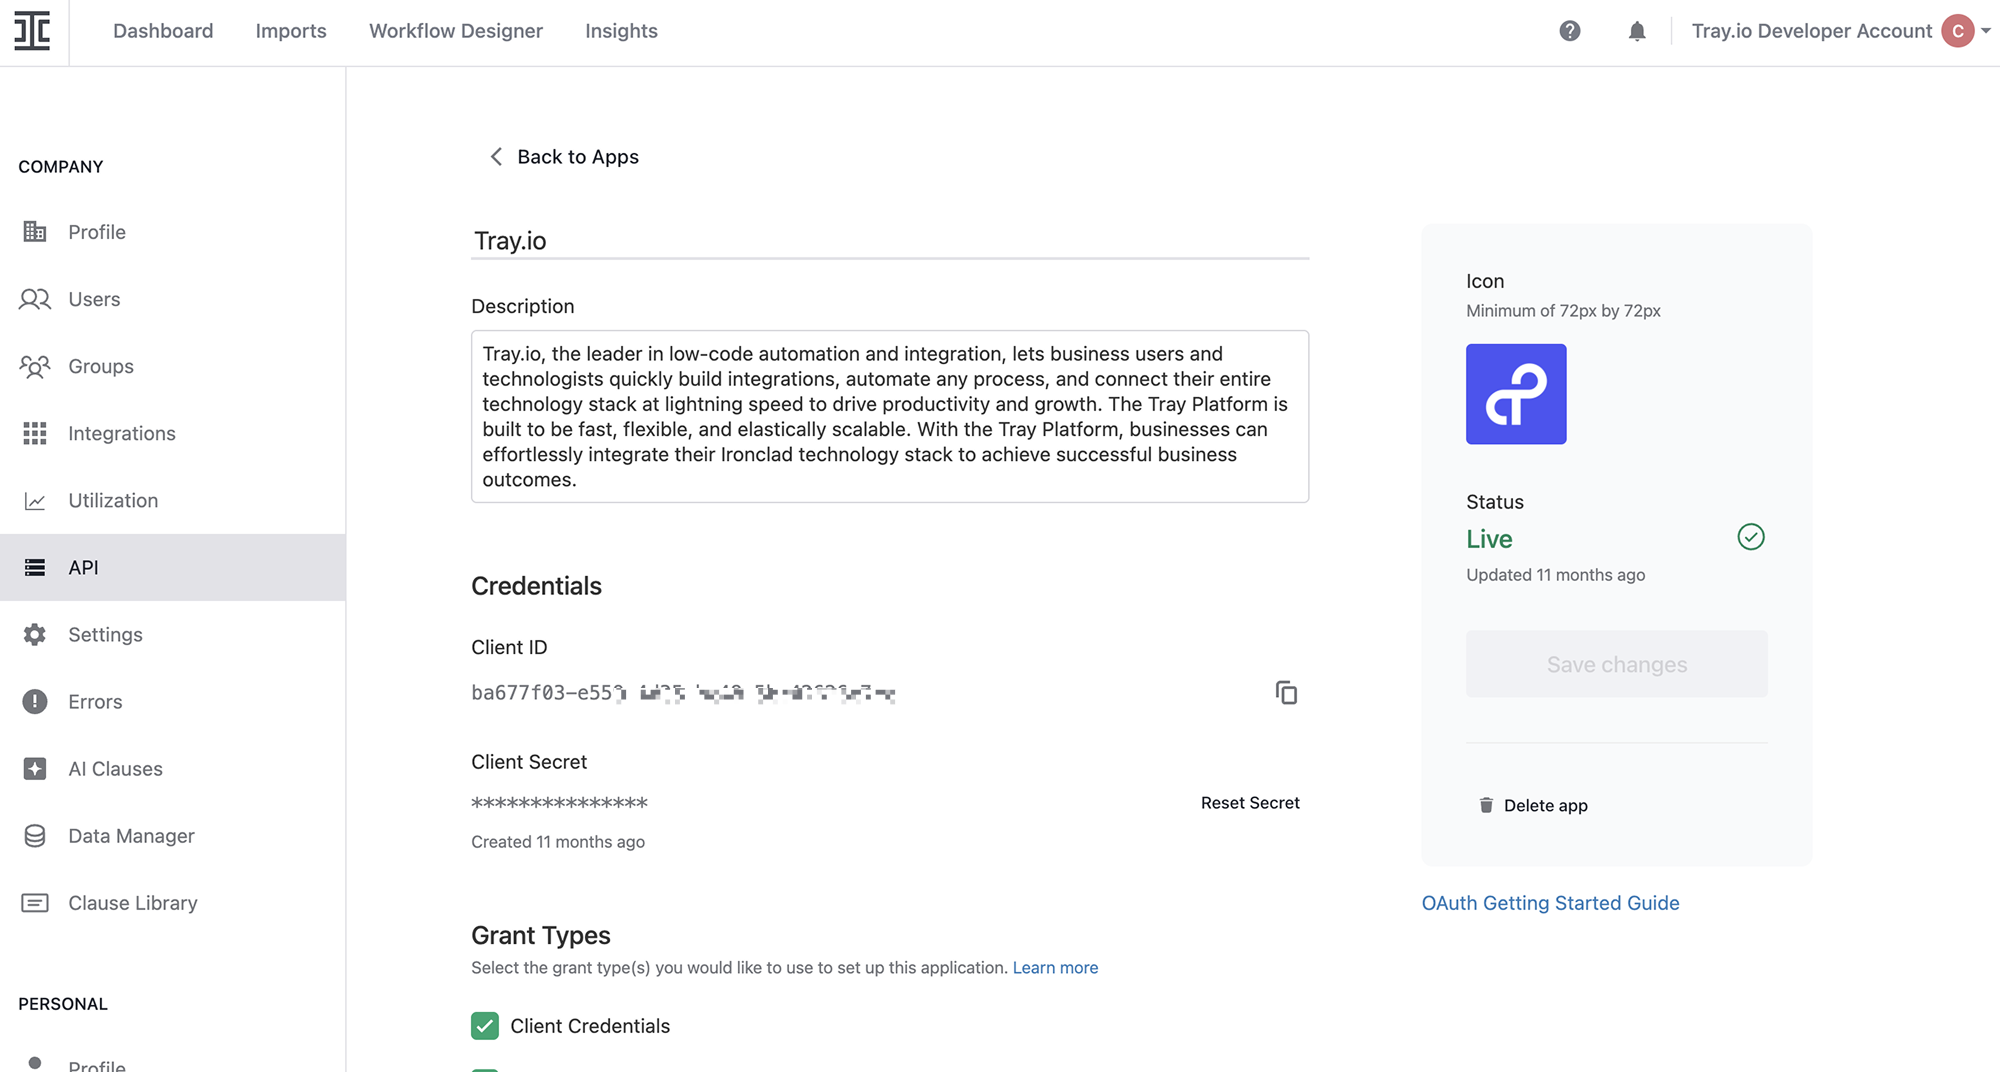Edit the Description text area
This screenshot has height=1072, width=2000.
tap(890, 416)
